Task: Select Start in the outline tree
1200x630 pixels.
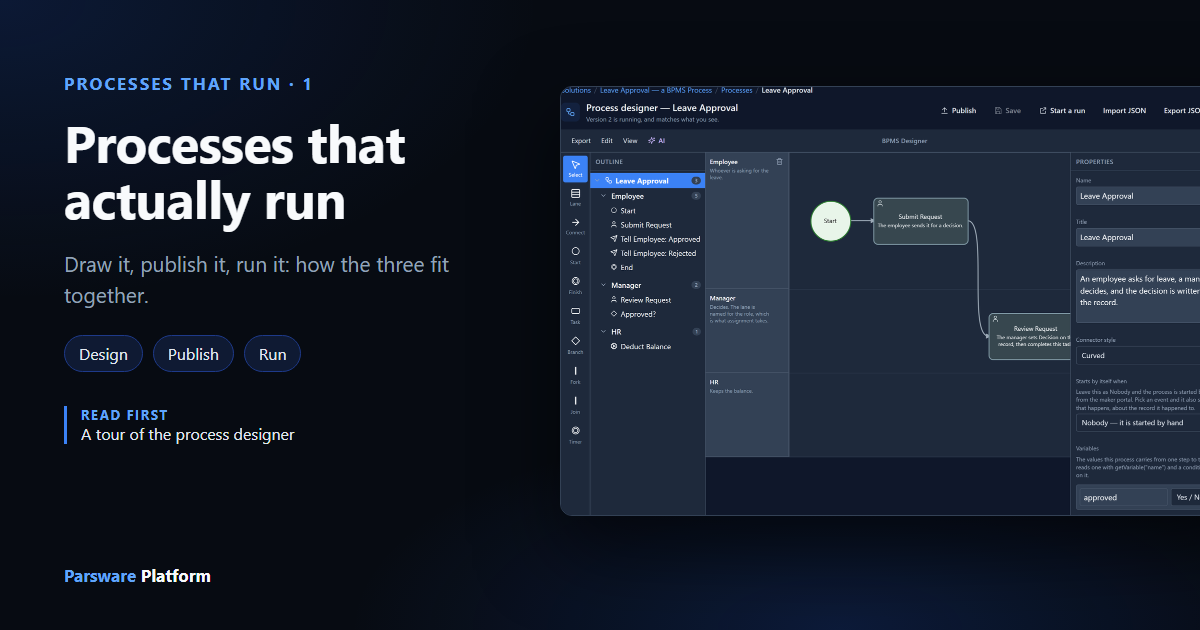Action: 622,211
